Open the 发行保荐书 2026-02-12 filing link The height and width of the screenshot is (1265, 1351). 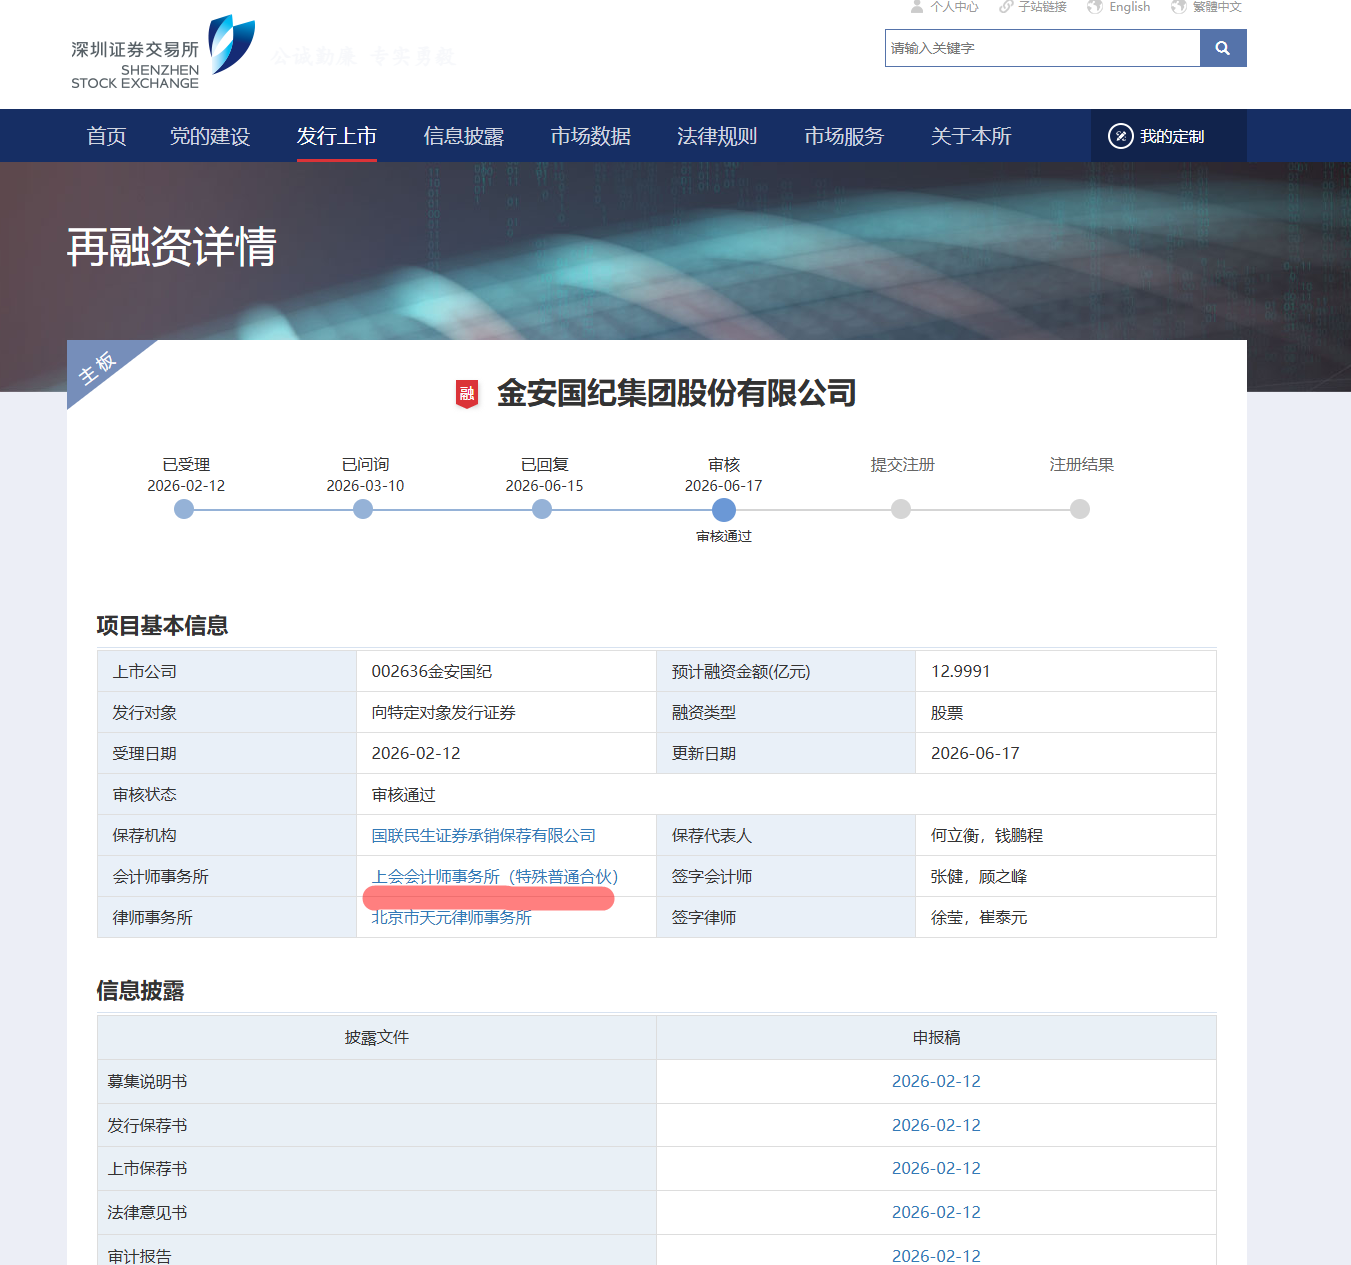pos(936,1126)
